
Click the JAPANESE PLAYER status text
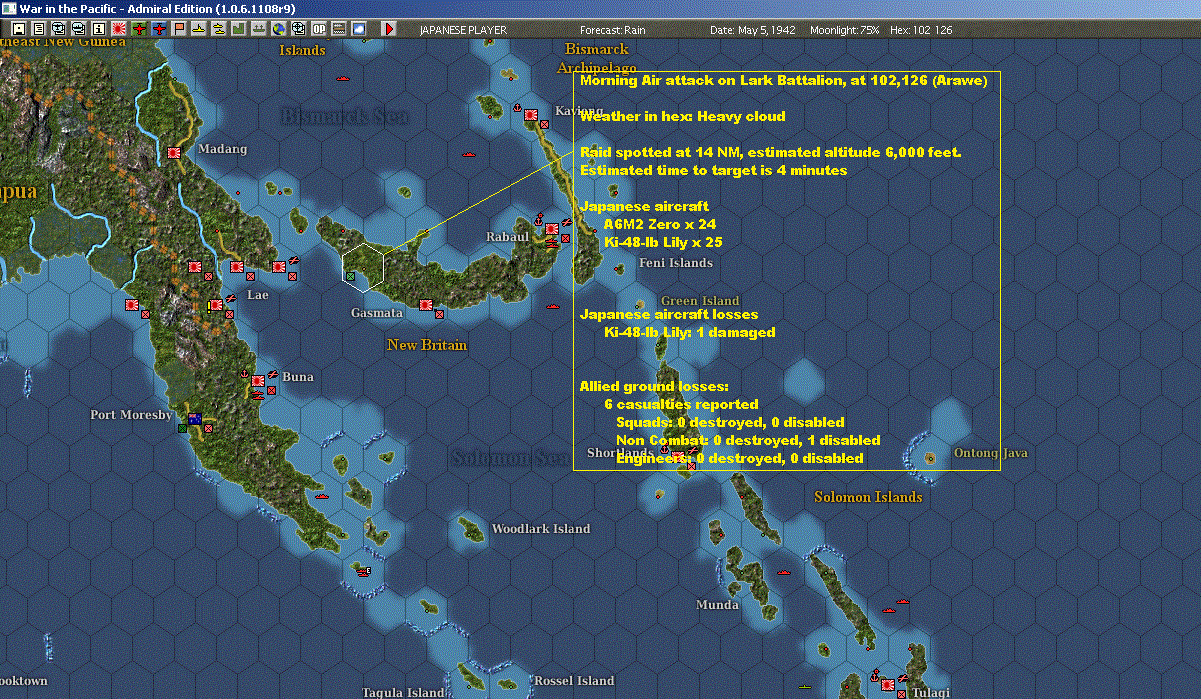point(463,30)
